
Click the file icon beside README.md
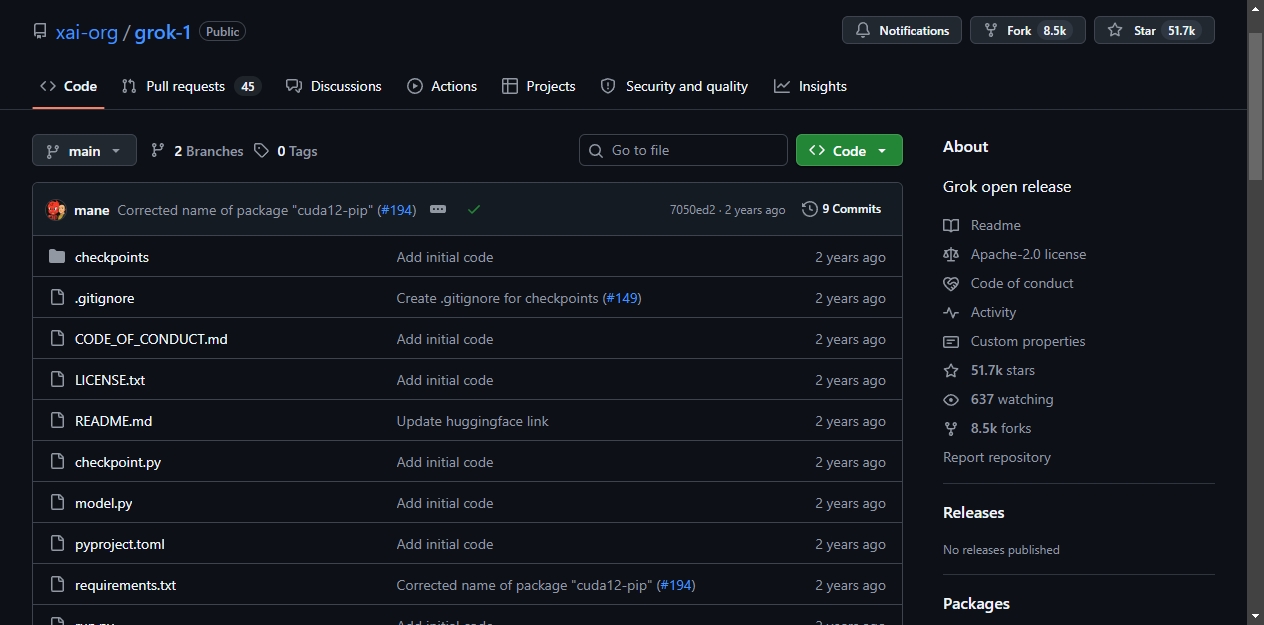click(57, 421)
